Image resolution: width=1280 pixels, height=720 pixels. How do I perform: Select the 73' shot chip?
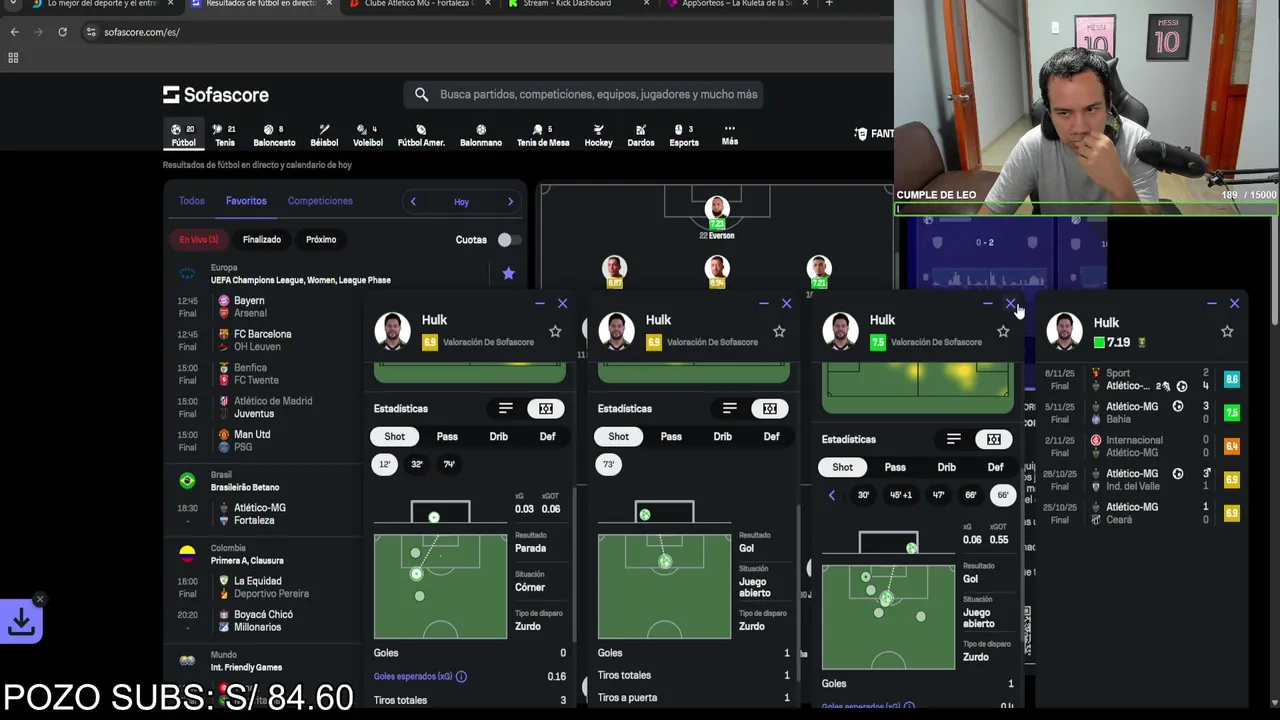(608, 464)
